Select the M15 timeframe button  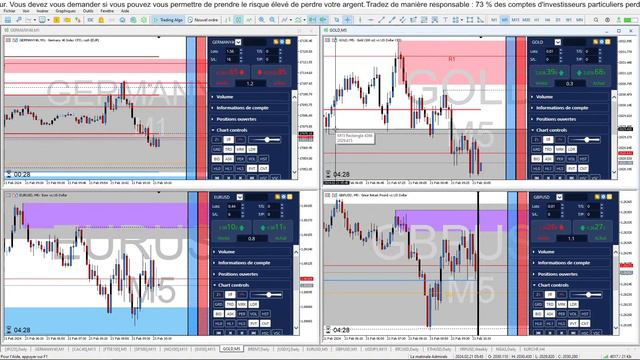point(515,20)
